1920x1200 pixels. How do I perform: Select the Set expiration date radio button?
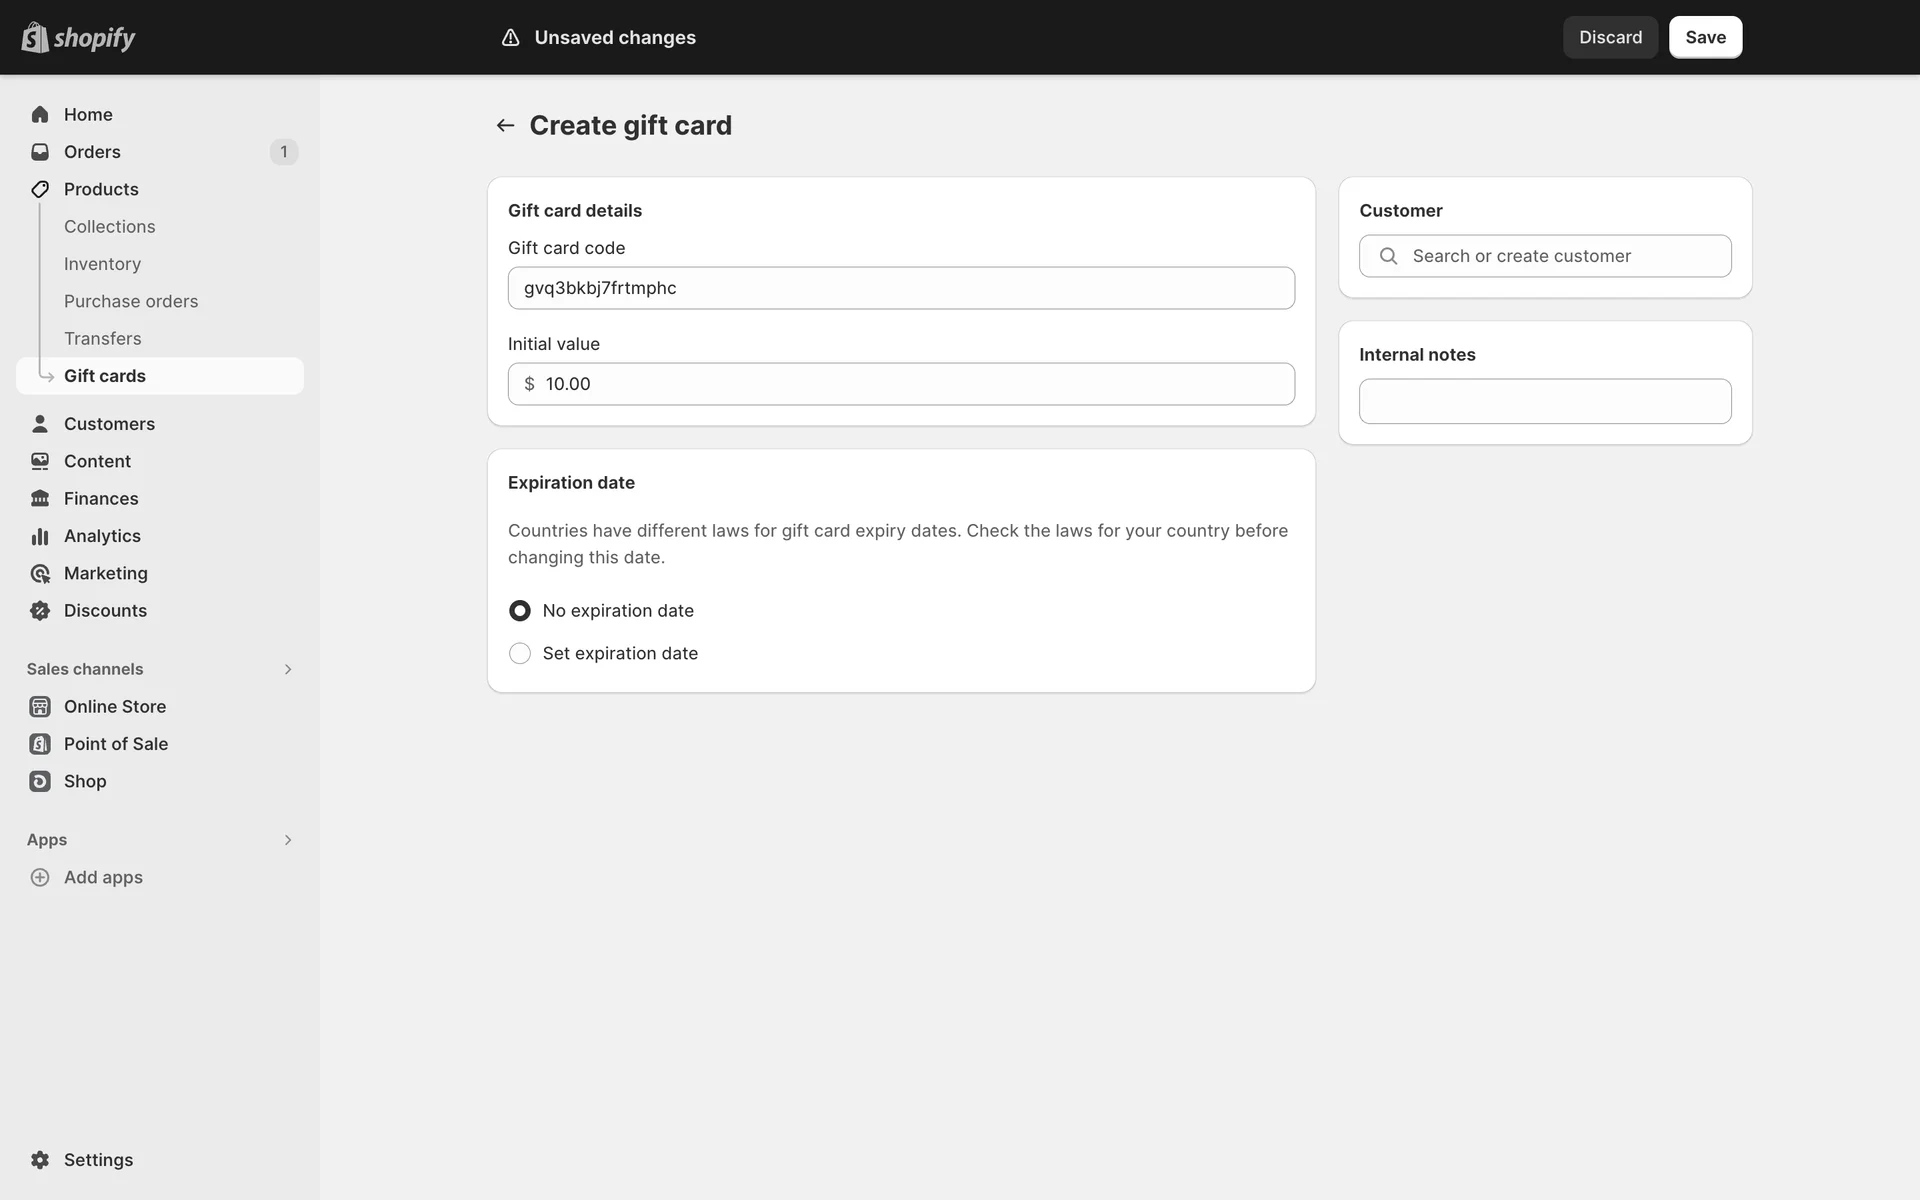[520, 653]
